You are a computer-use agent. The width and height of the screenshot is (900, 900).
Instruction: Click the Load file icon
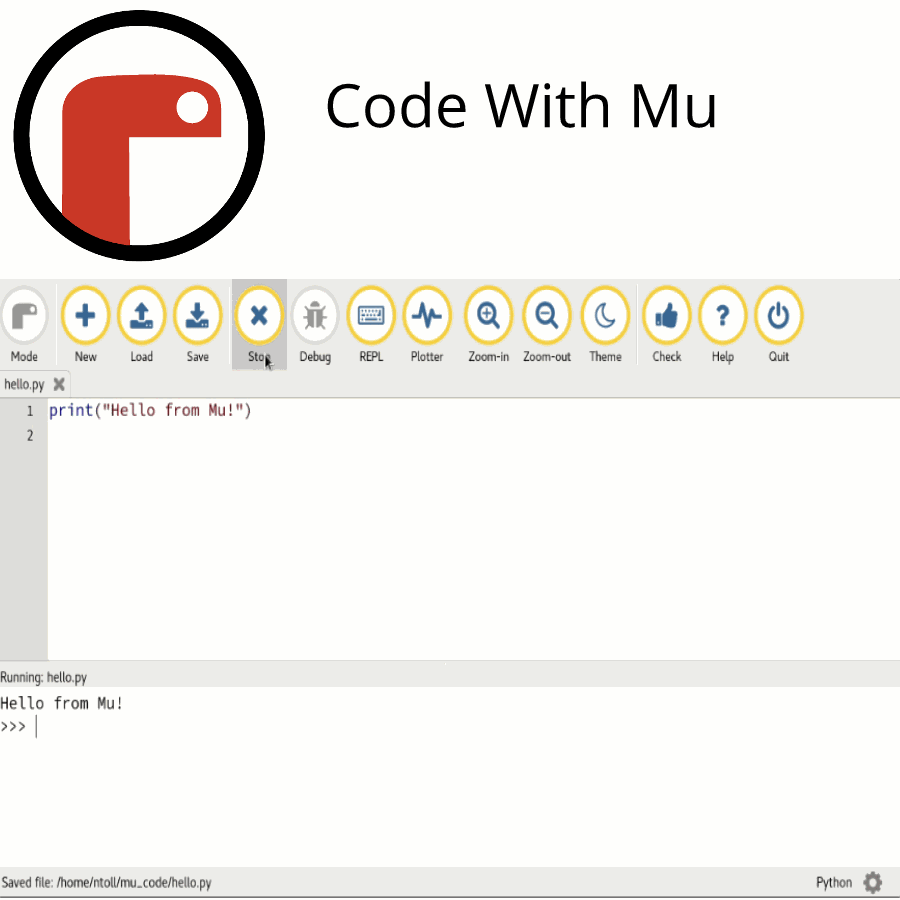142,317
